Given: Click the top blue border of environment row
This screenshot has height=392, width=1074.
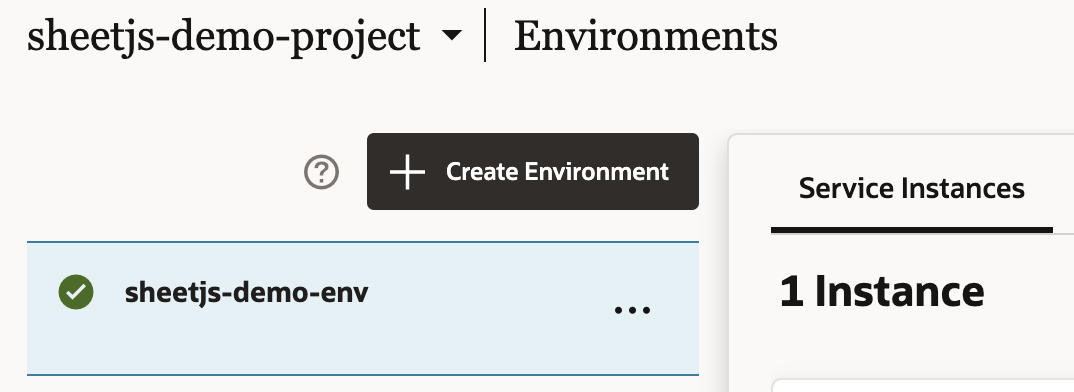Looking at the screenshot, I should pos(363,242).
